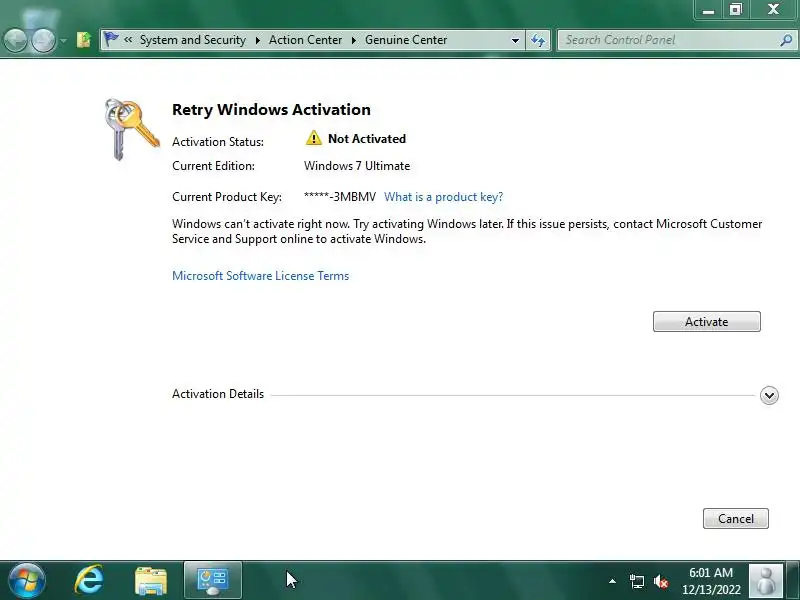
Task: Click the 'Activation Details' label
Action: pos(218,394)
